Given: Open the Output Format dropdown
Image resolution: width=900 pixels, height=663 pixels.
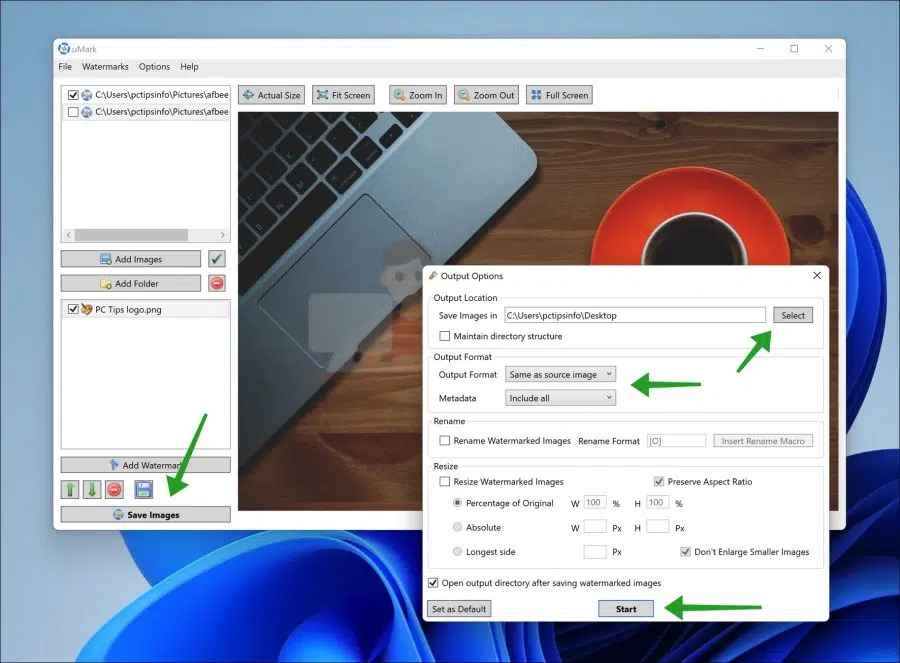Looking at the screenshot, I should [560, 374].
